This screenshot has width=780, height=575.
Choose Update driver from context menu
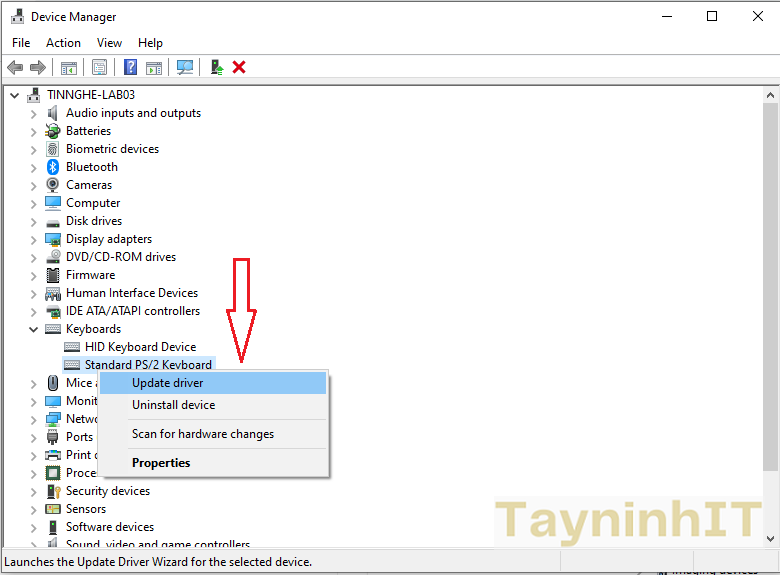pyautogui.click(x=167, y=383)
